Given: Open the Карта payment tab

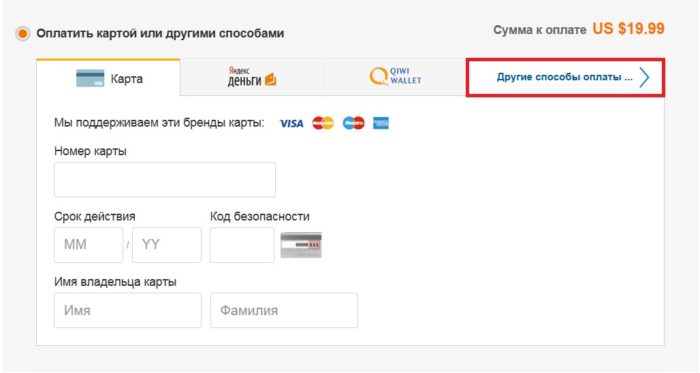Looking at the screenshot, I should pos(108,78).
